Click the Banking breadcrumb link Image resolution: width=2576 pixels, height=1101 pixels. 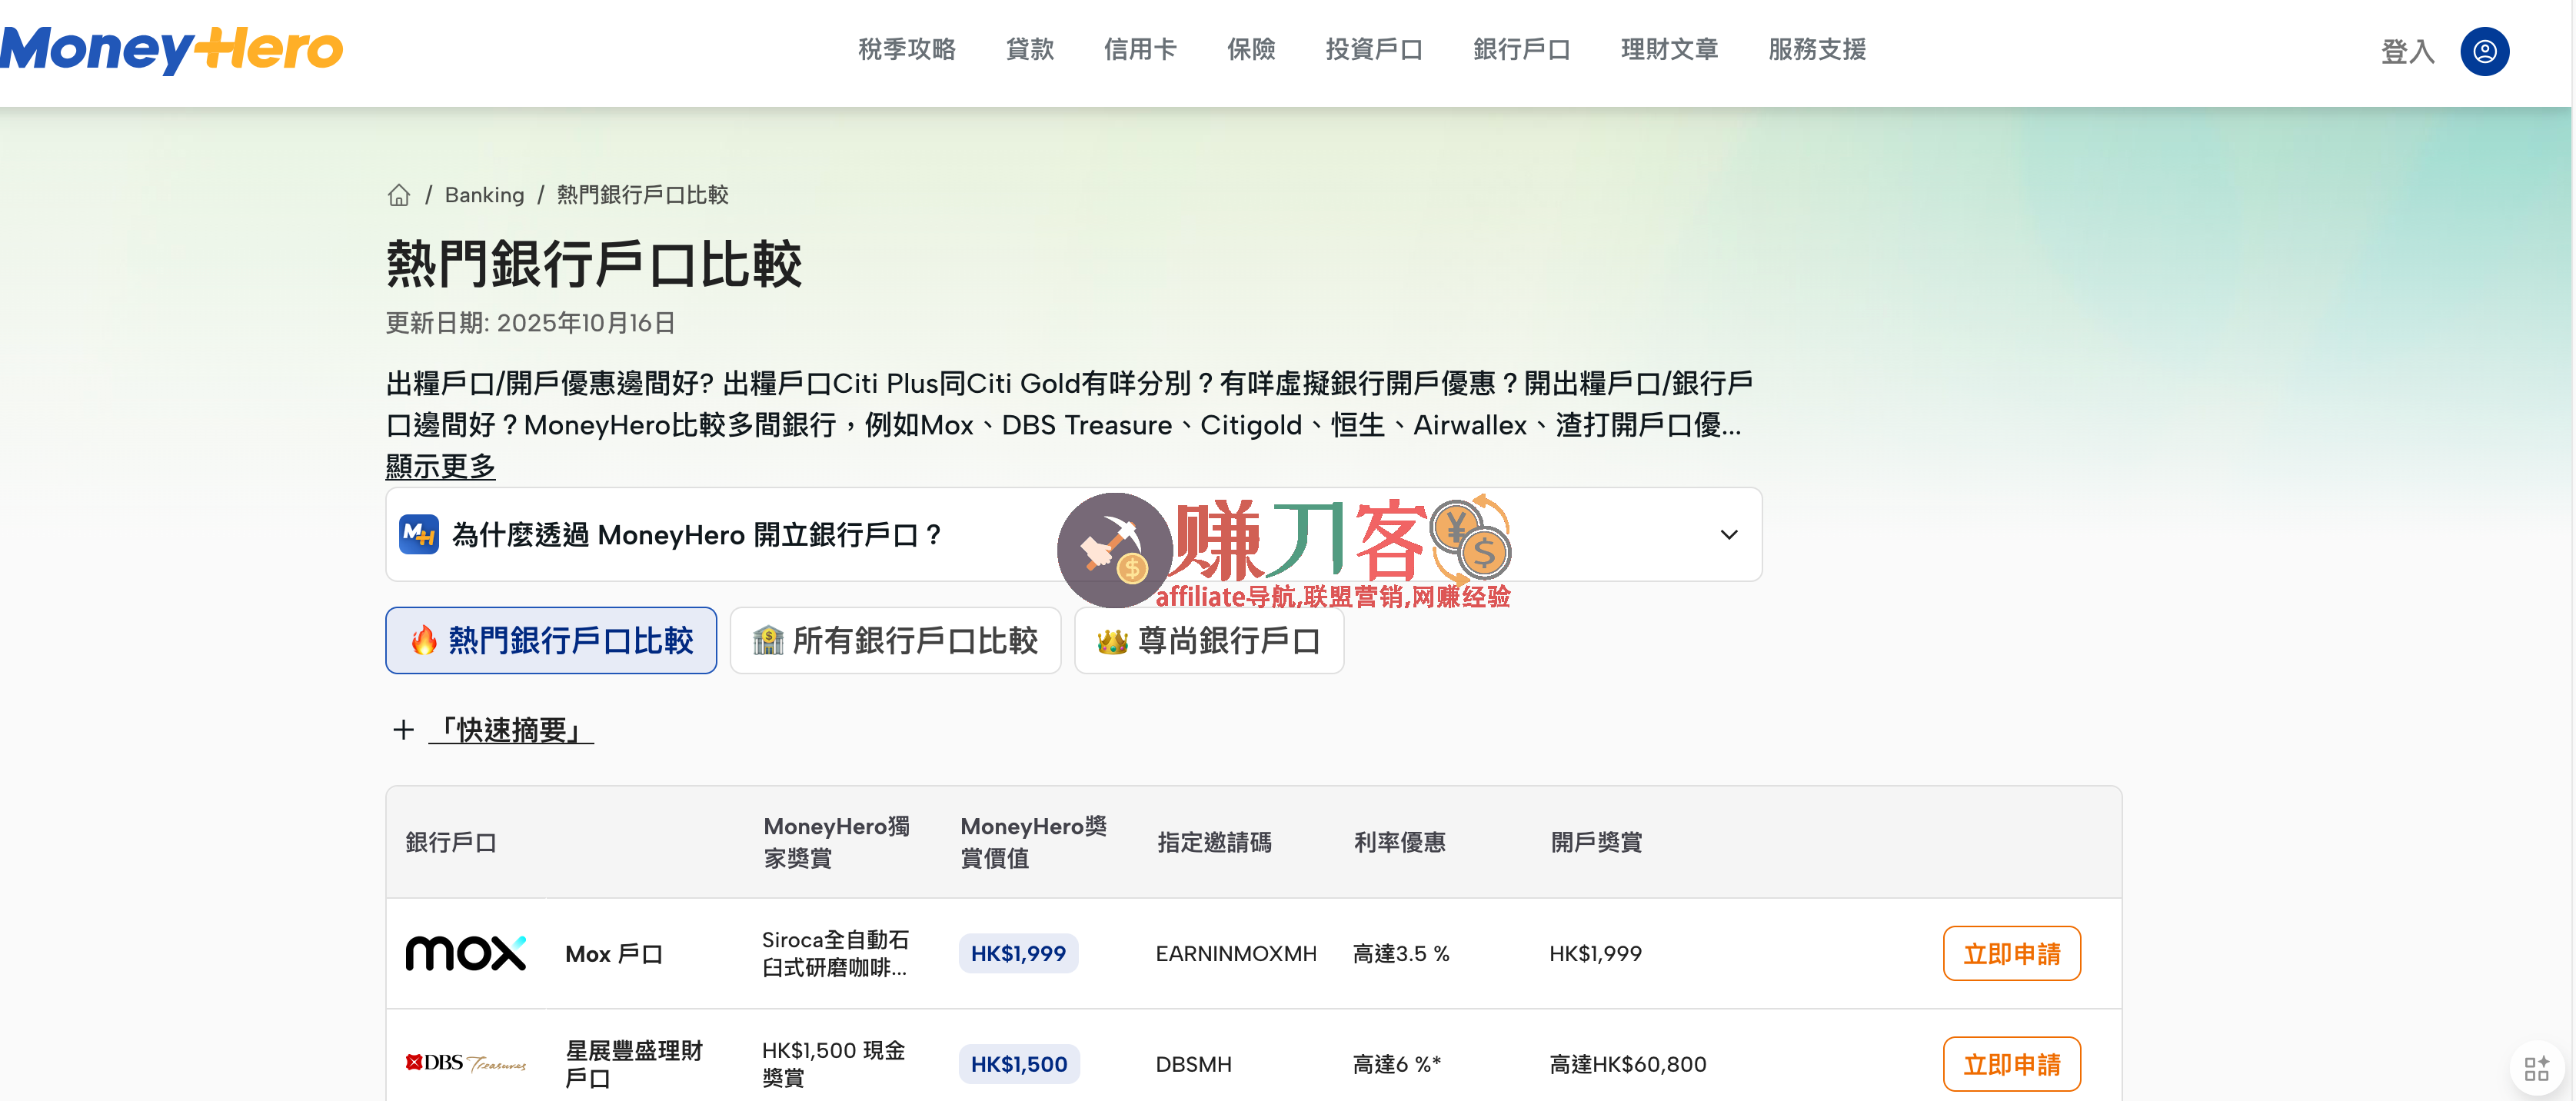pos(484,195)
